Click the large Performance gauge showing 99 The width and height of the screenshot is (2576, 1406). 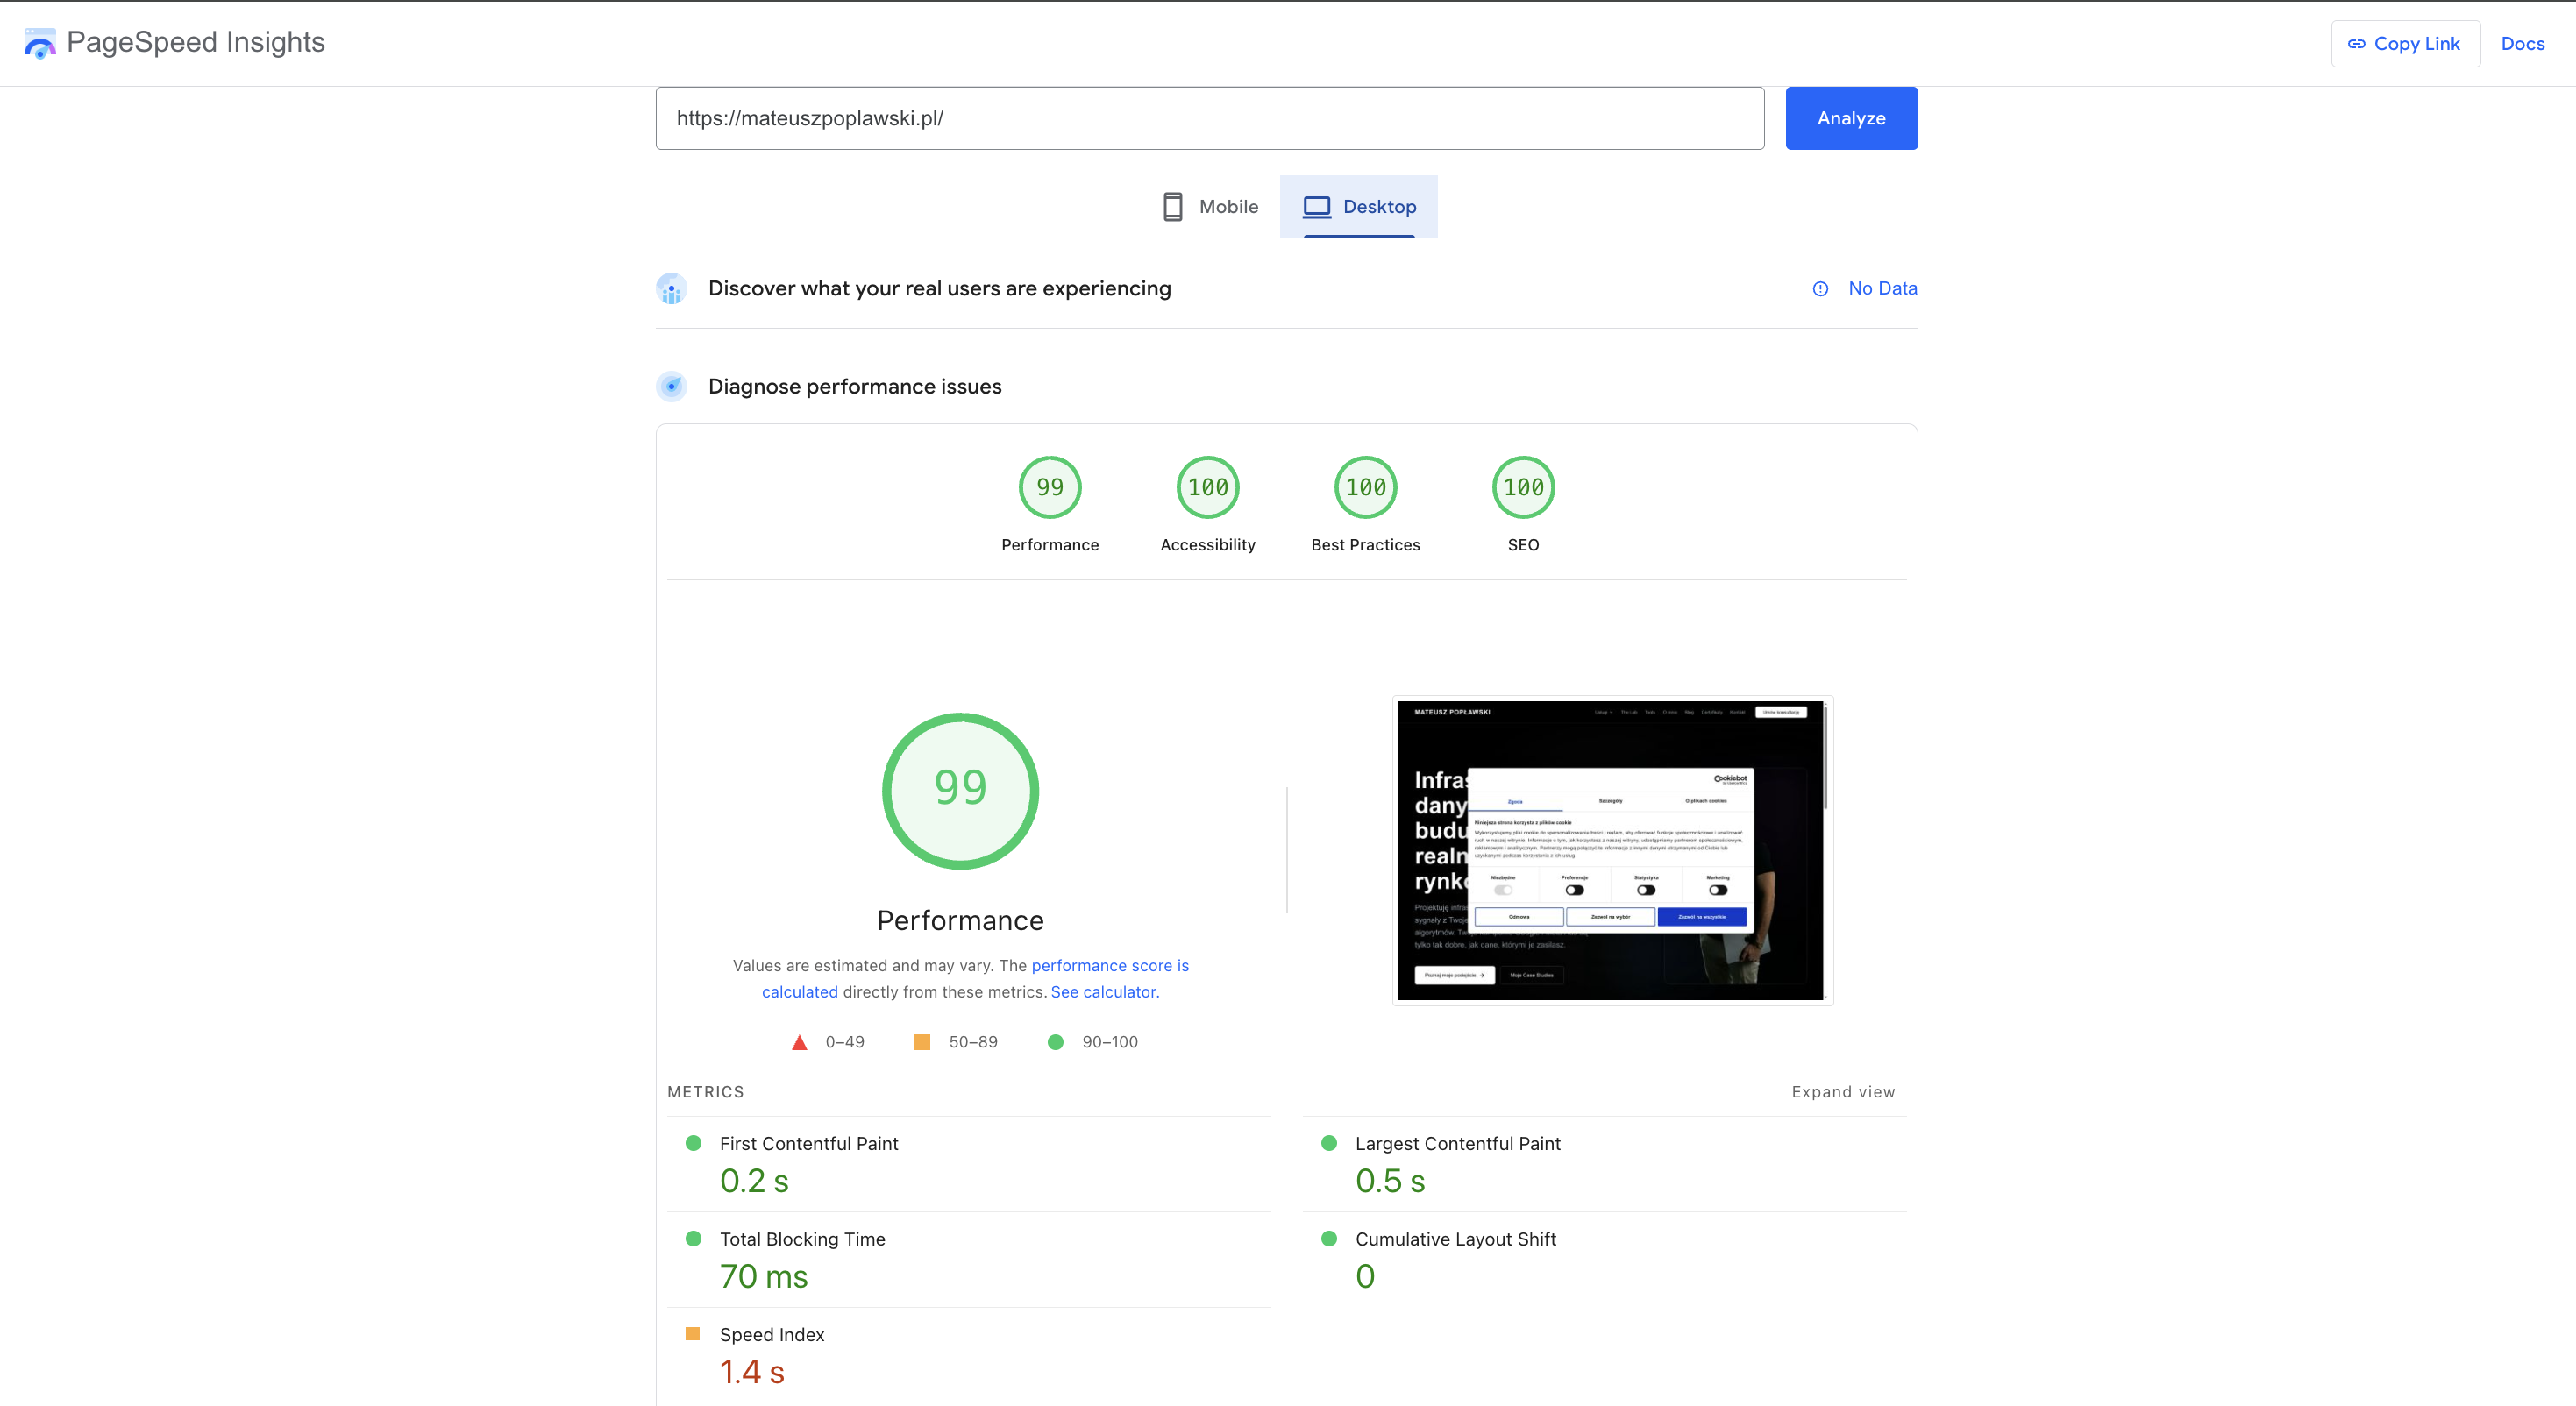click(x=960, y=791)
